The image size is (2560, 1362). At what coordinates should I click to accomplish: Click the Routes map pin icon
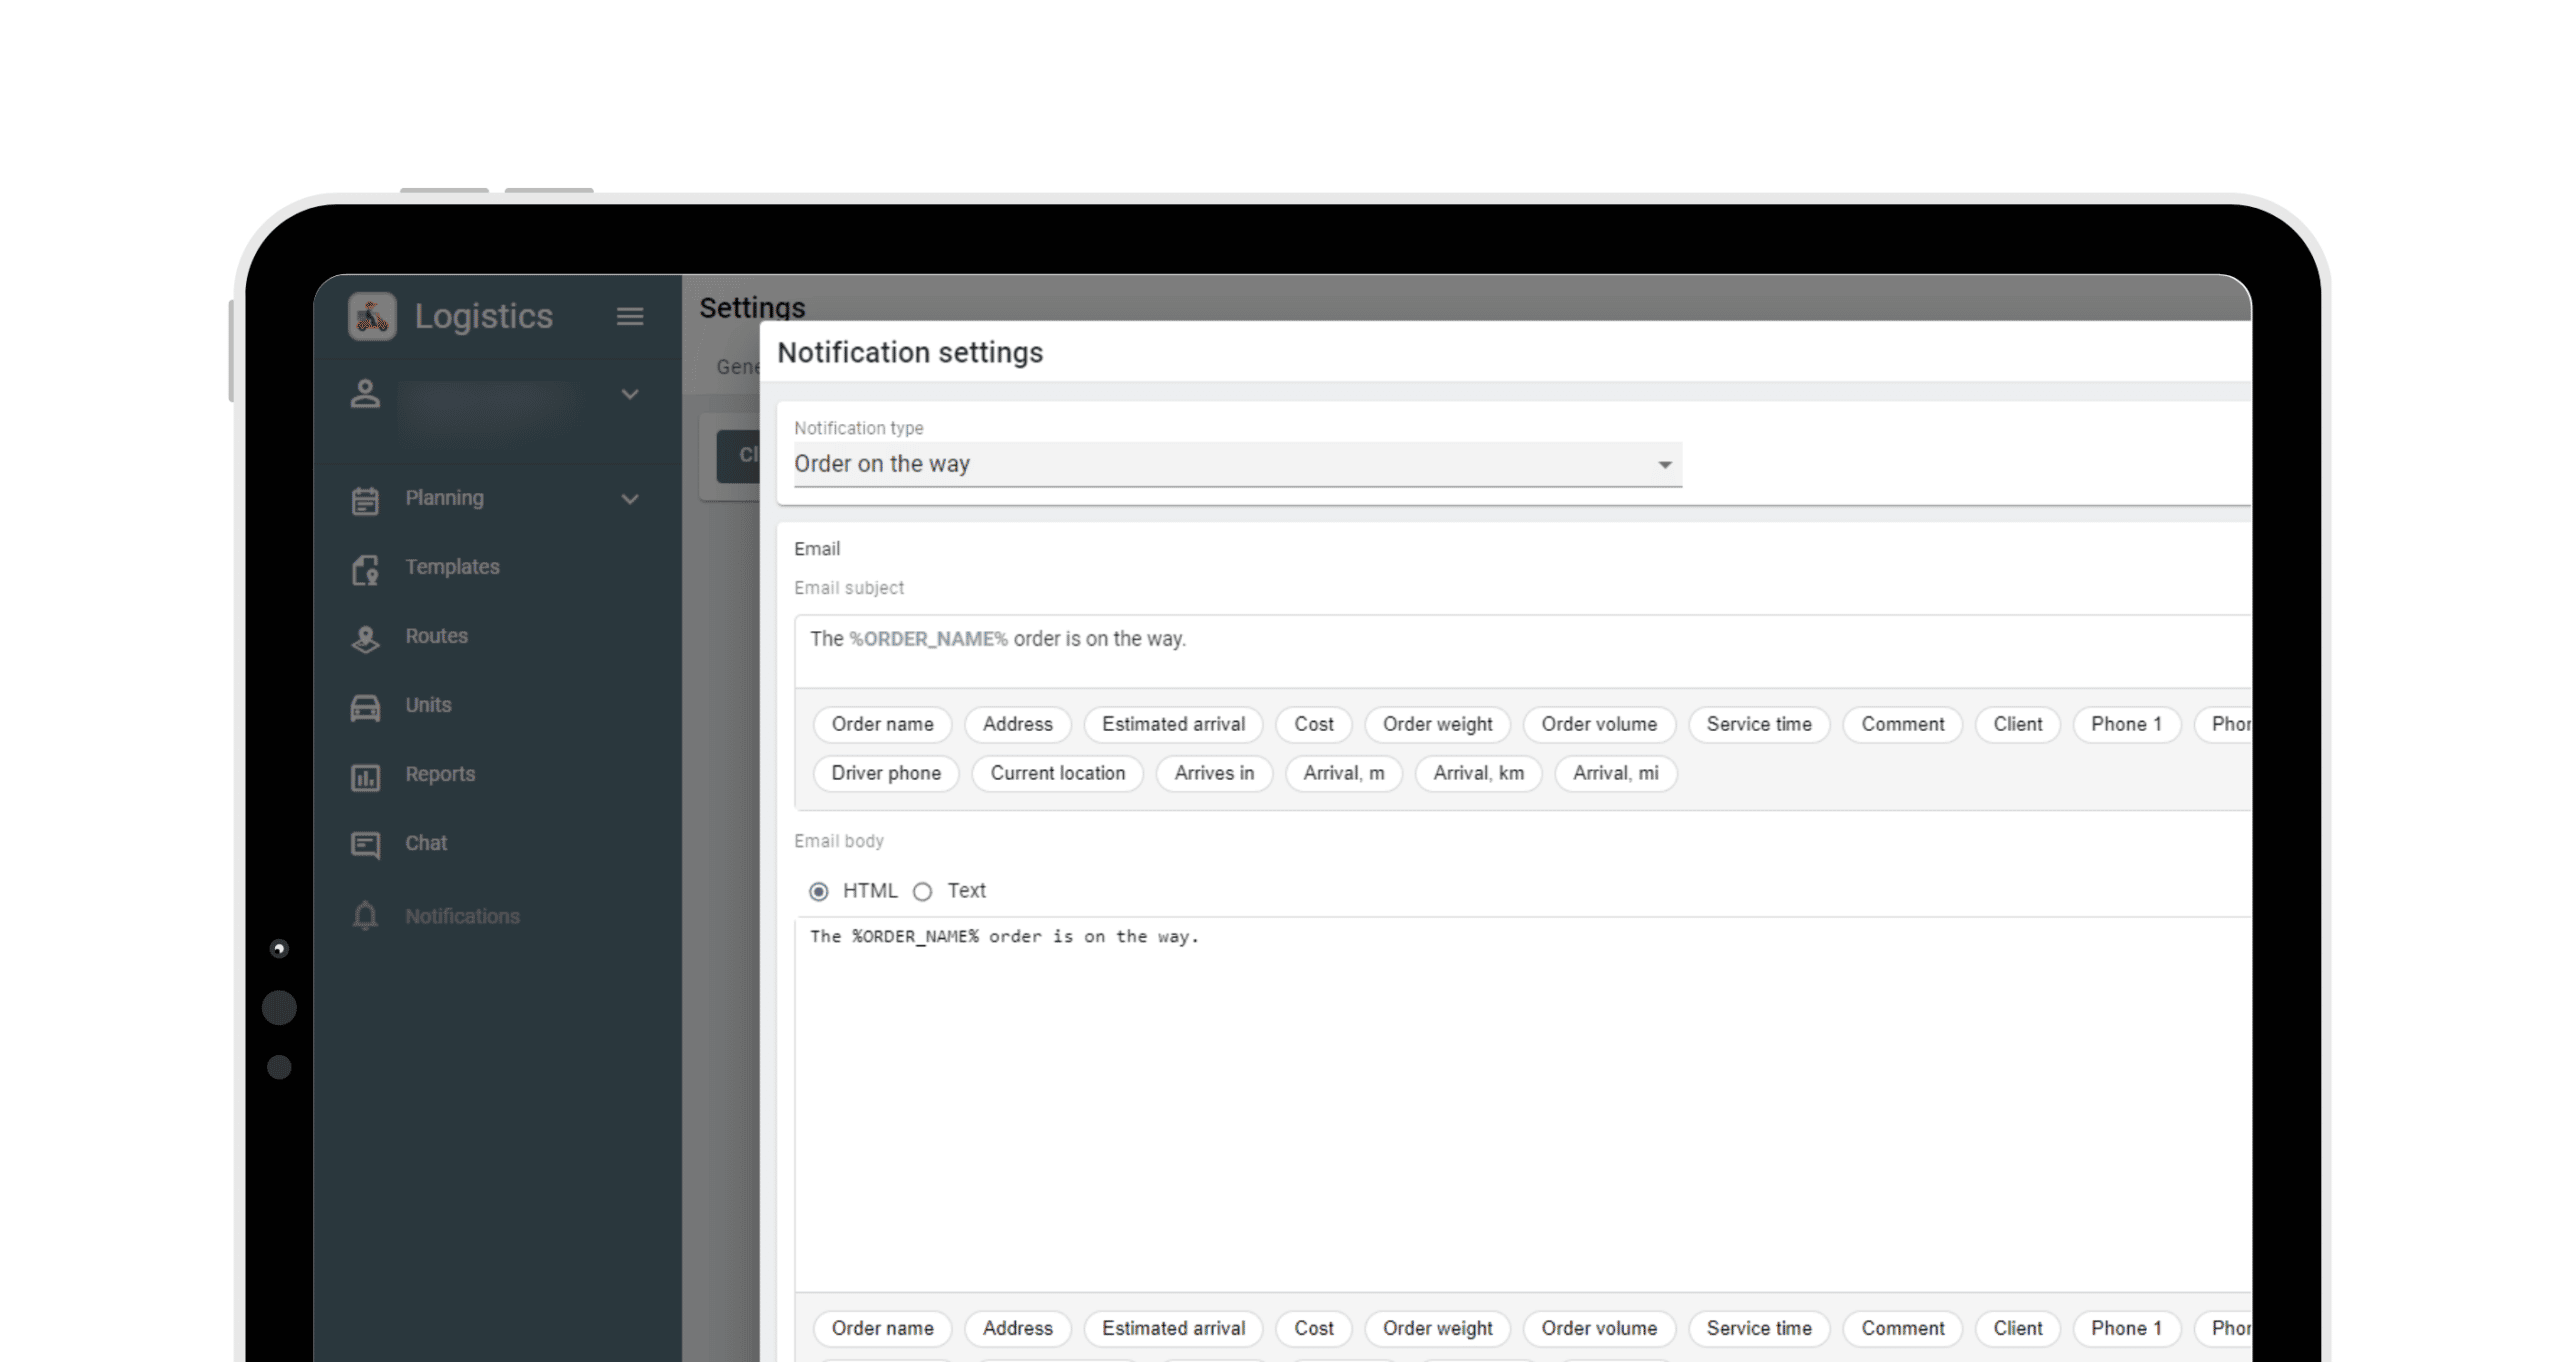click(x=365, y=637)
